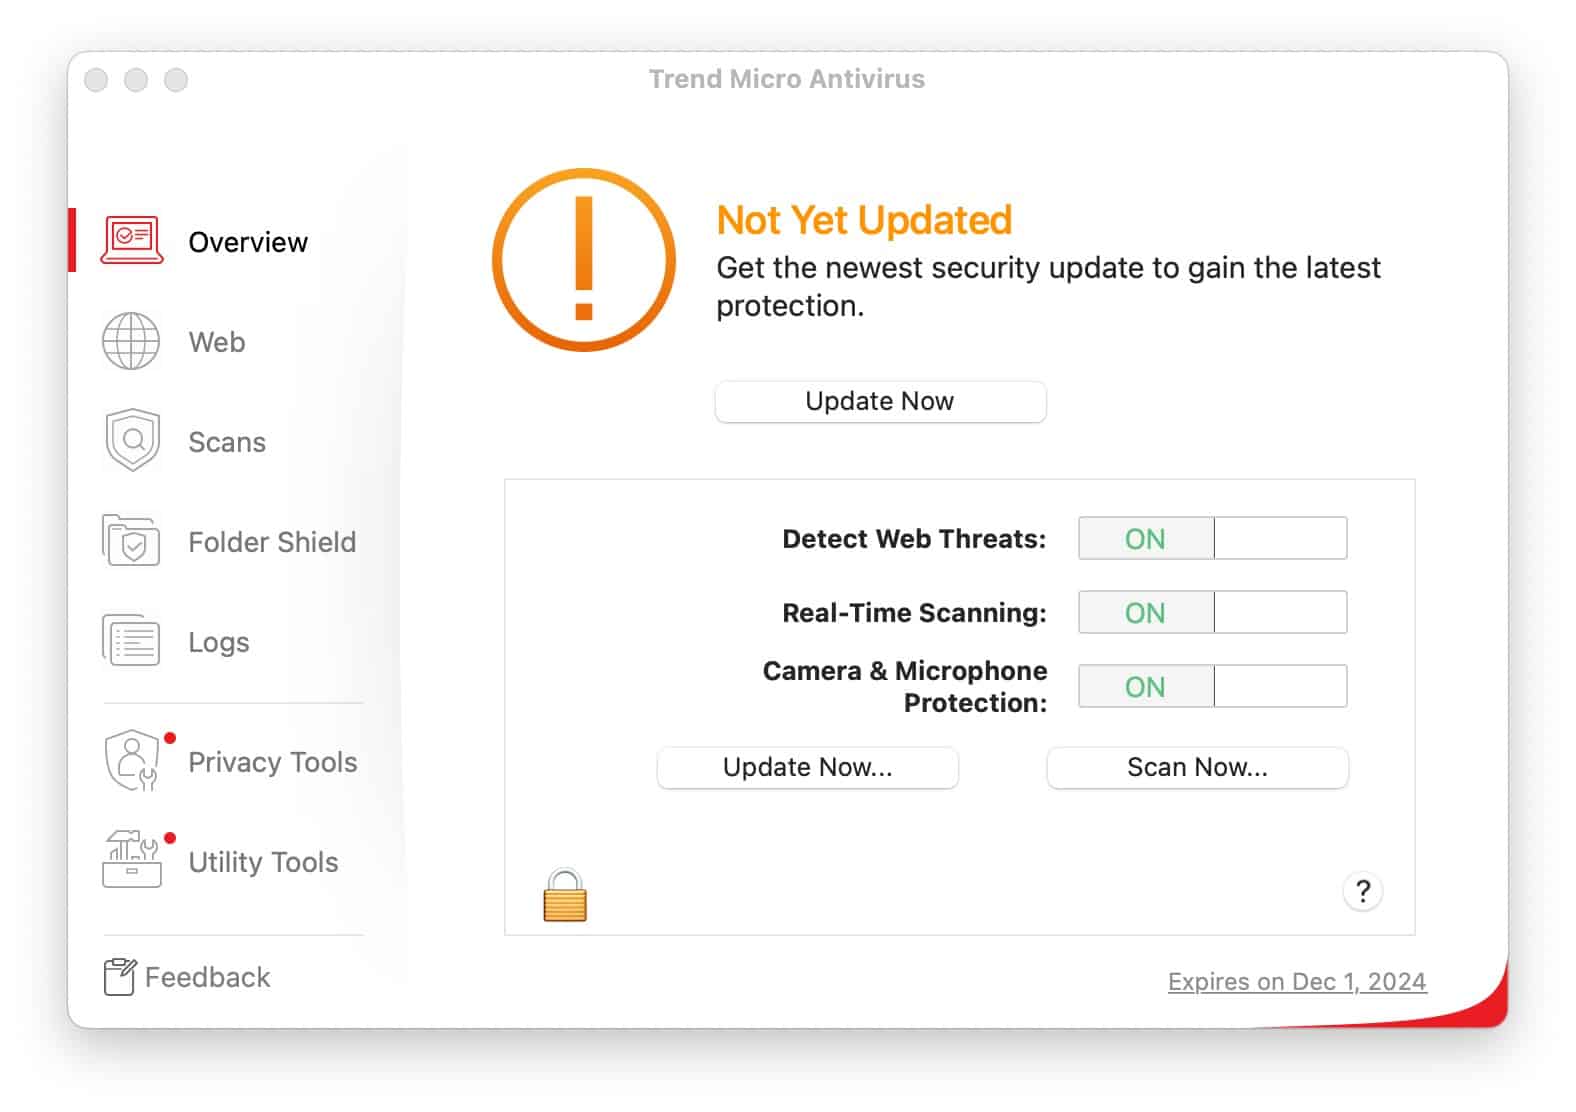
Task: View the Logs section label
Action: click(x=219, y=642)
